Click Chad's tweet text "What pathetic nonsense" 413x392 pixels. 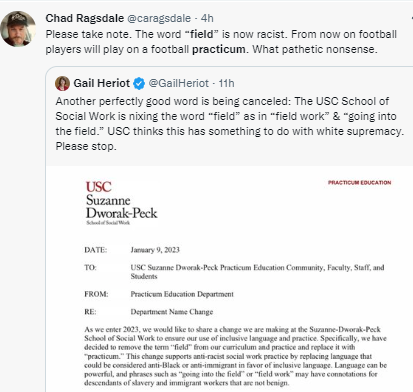click(315, 49)
